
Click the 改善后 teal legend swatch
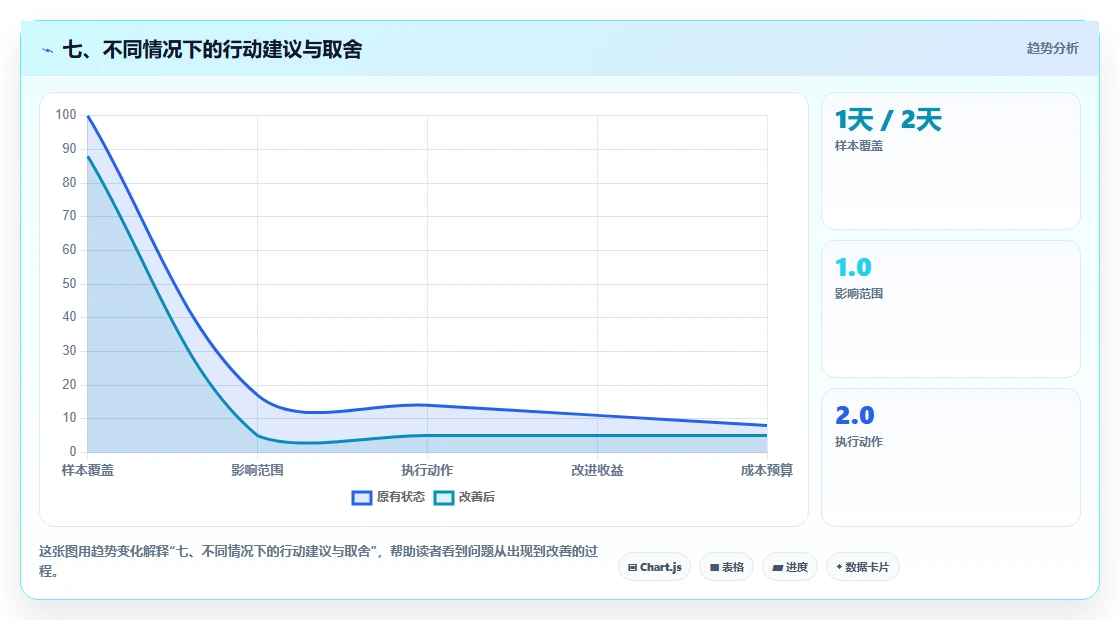point(444,498)
